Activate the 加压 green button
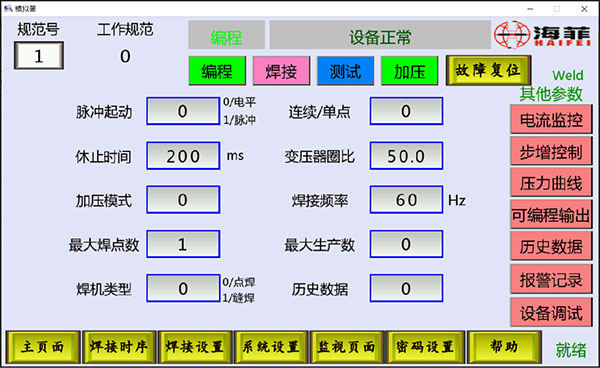 coord(410,71)
